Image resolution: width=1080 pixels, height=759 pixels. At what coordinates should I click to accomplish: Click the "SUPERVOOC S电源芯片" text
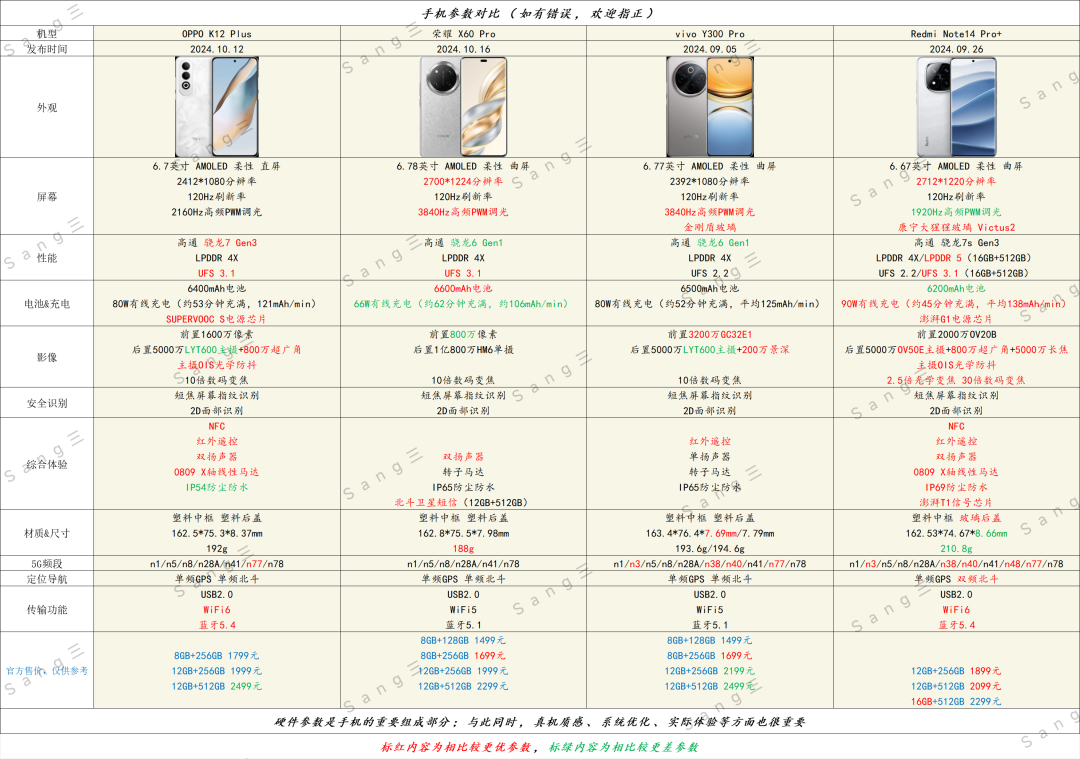click(217, 319)
